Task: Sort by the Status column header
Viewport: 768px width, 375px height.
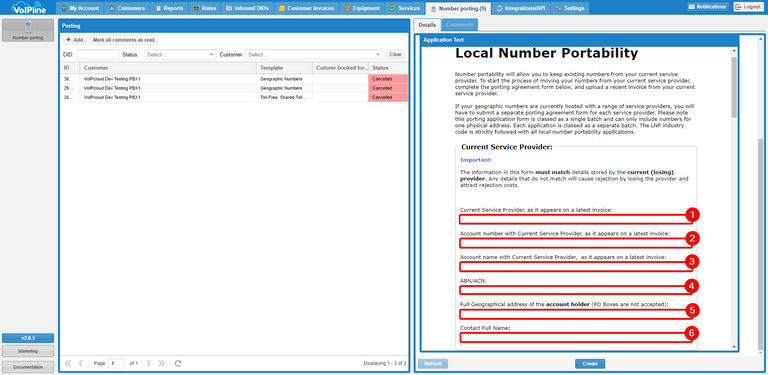Action: [x=388, y=68]
